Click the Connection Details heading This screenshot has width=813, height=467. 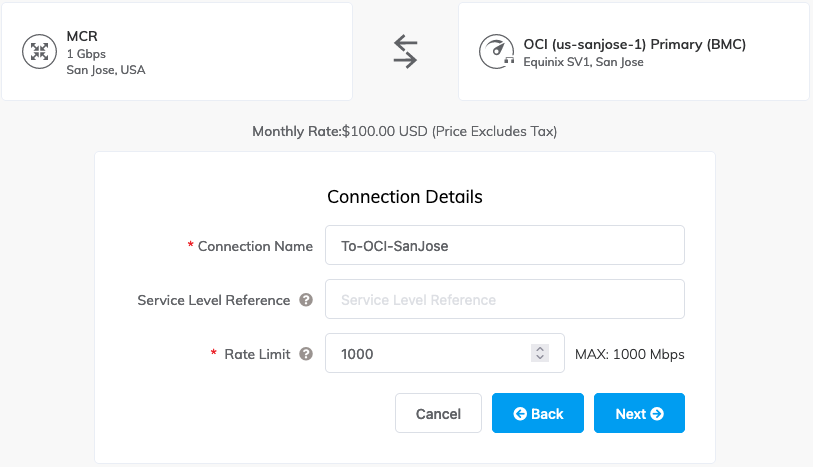click(404, 197)
